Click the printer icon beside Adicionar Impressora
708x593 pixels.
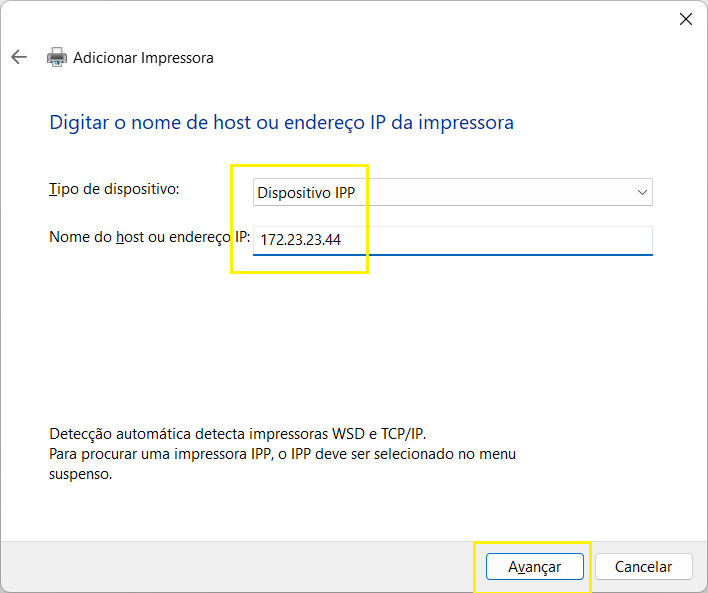coord(57,57)
